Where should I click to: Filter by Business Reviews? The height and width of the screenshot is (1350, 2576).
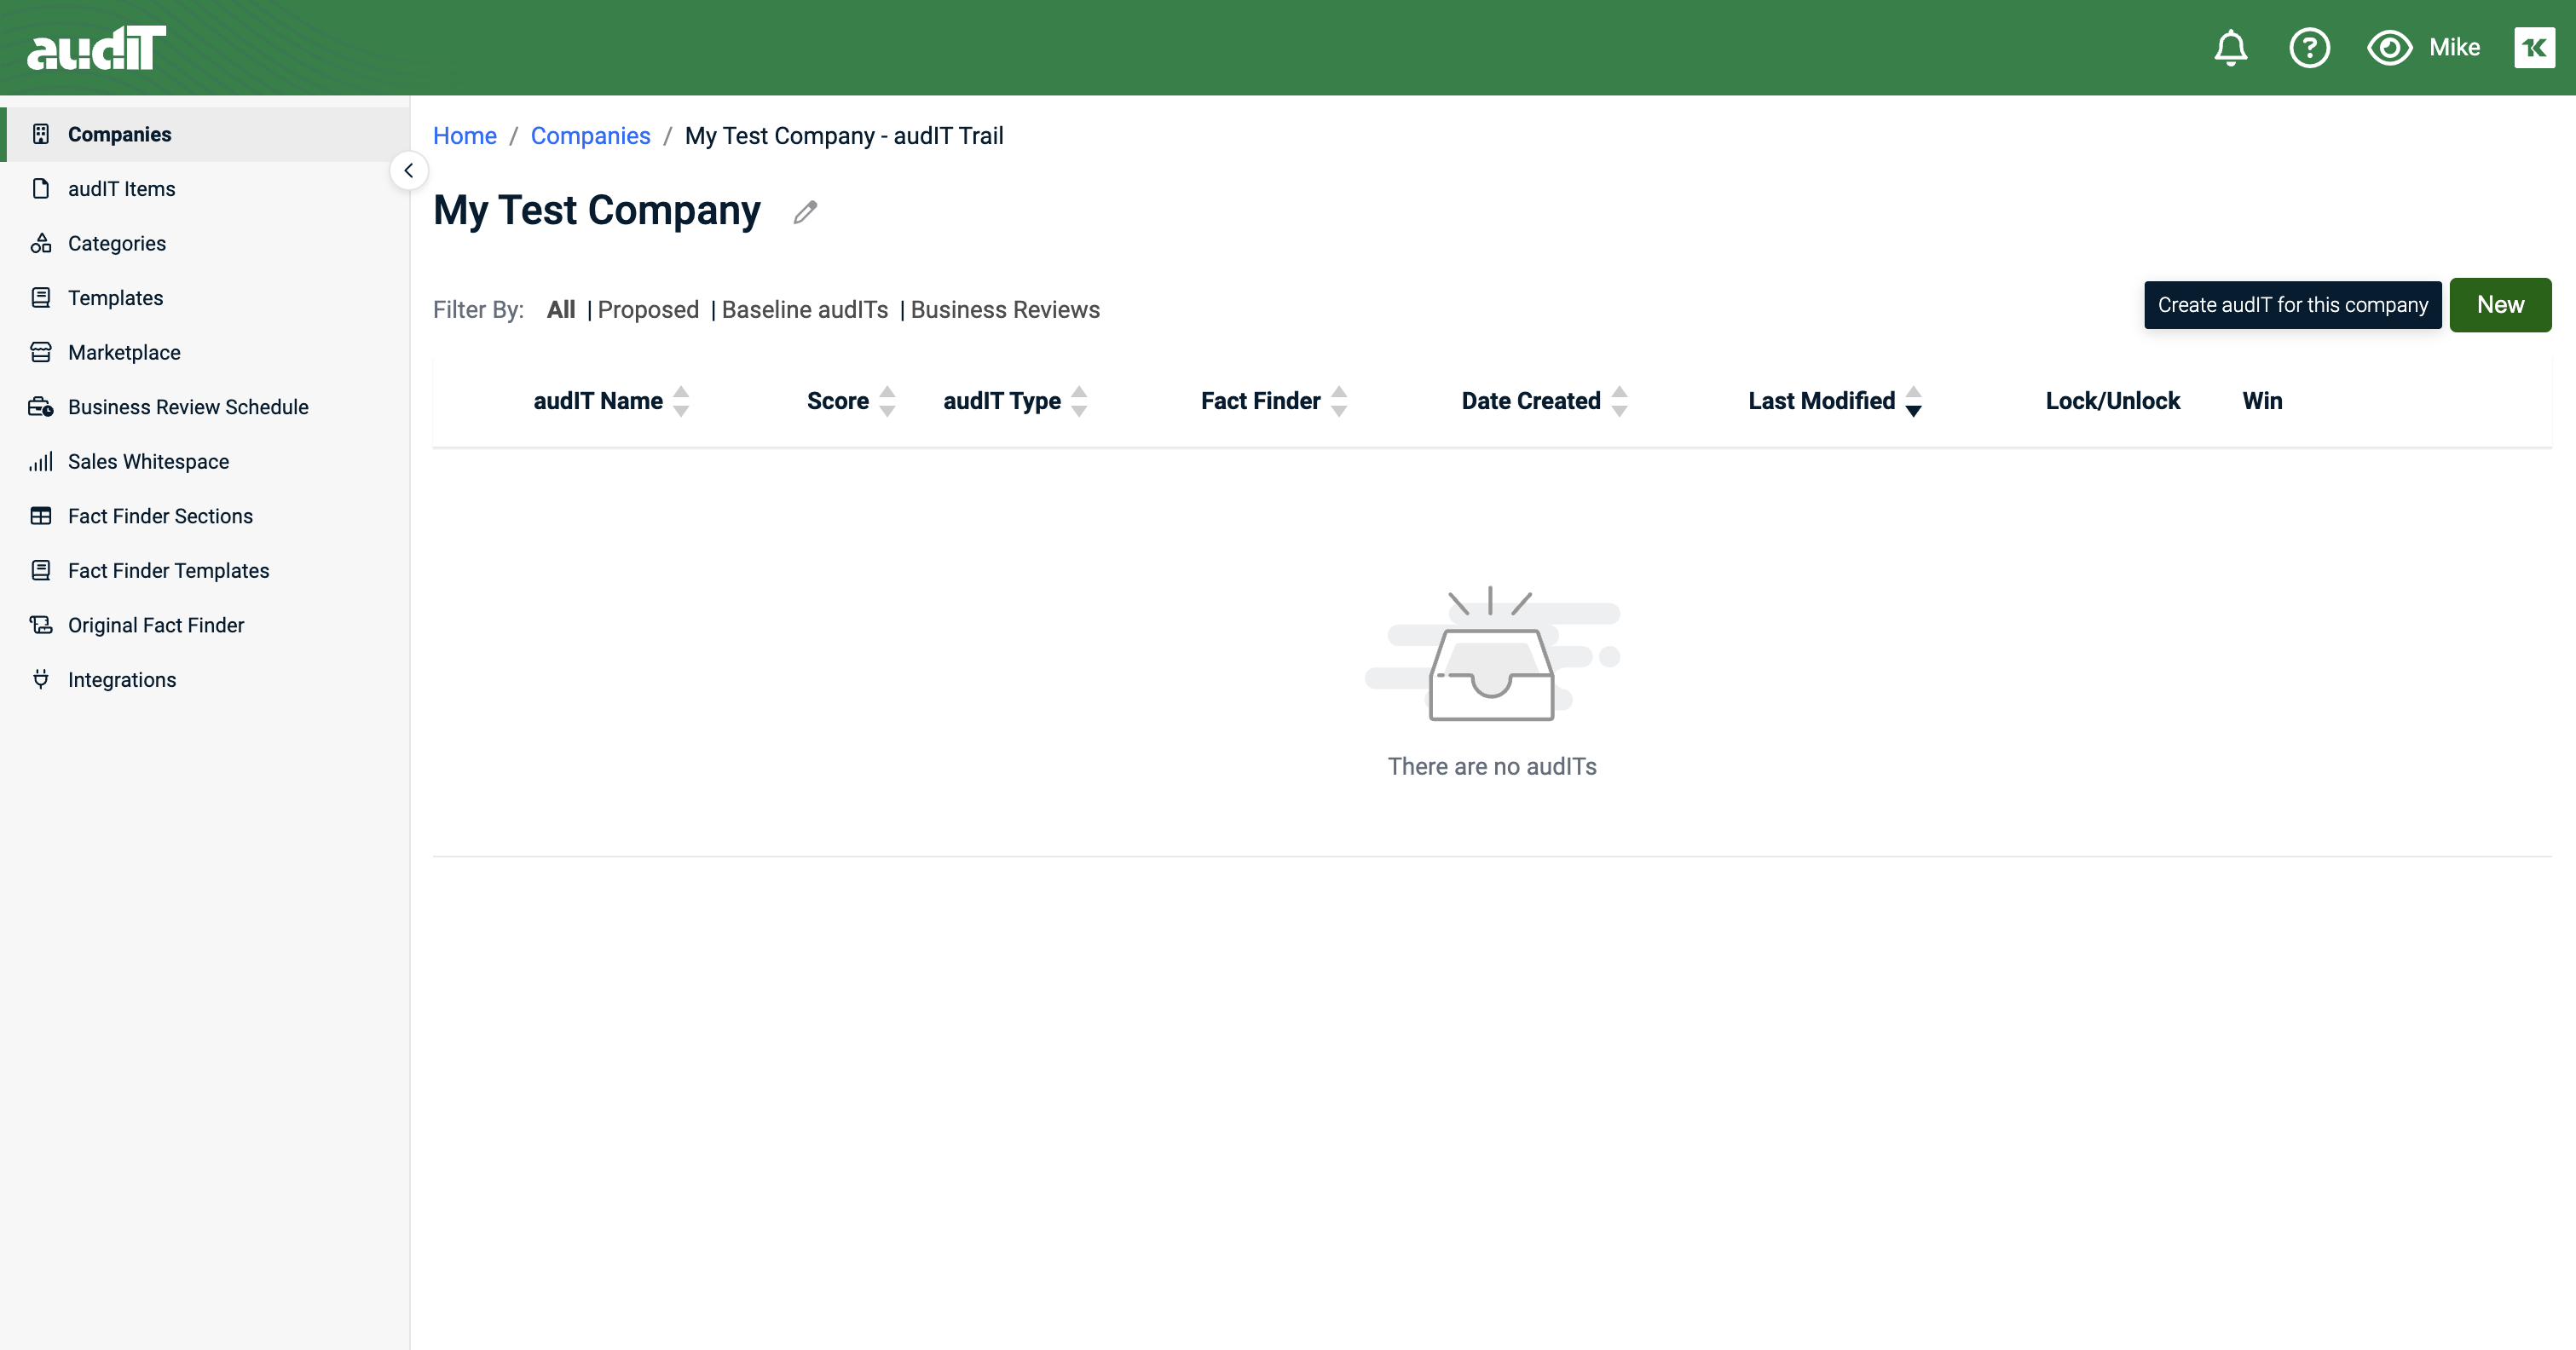point(1005,310)
